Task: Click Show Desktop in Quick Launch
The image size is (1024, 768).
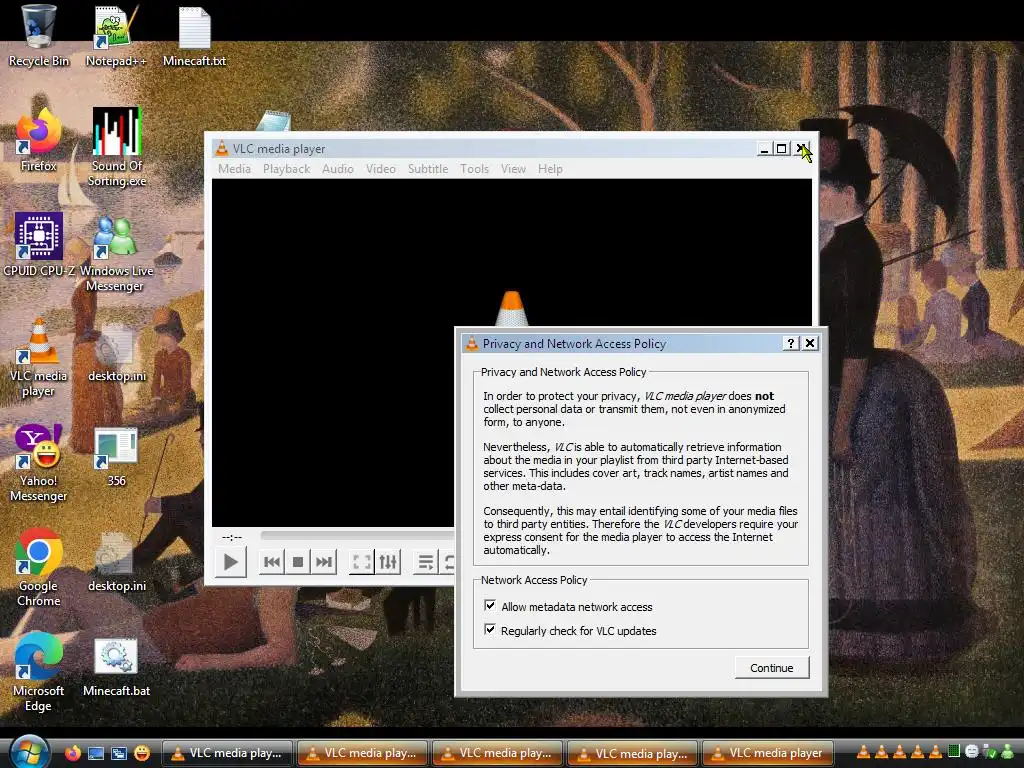Action: coord(95,753)
